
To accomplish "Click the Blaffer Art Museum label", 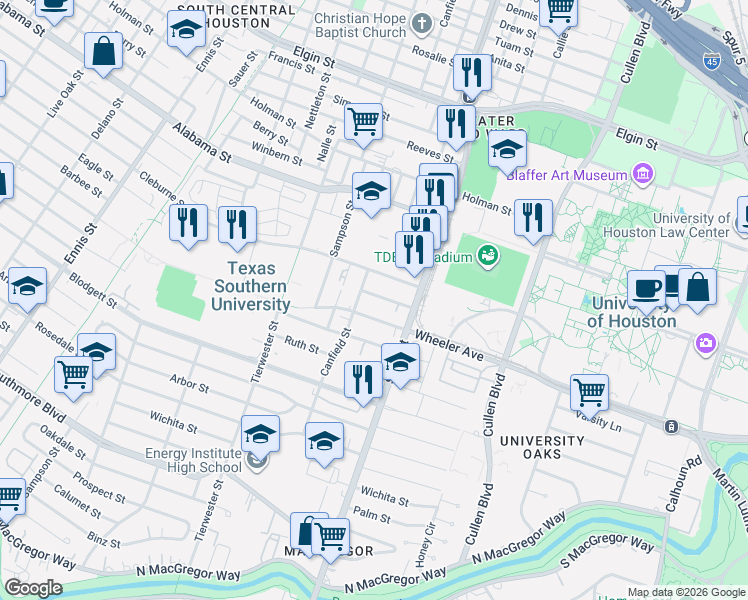I will (567, 175).
